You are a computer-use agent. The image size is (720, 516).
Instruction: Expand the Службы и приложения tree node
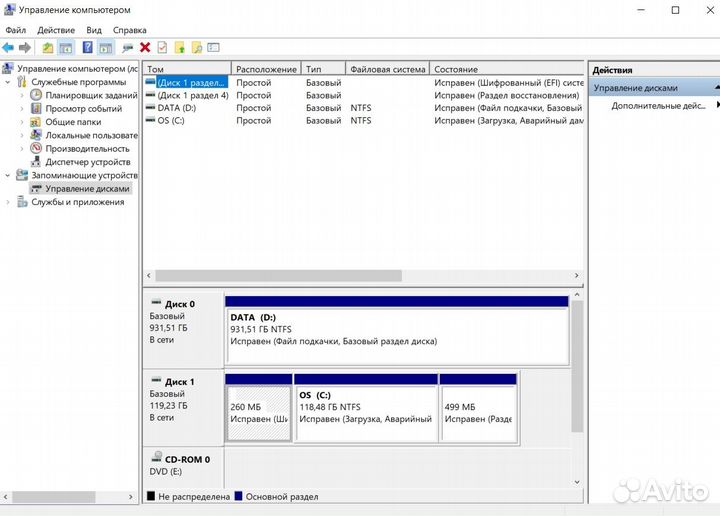(9, 202)
